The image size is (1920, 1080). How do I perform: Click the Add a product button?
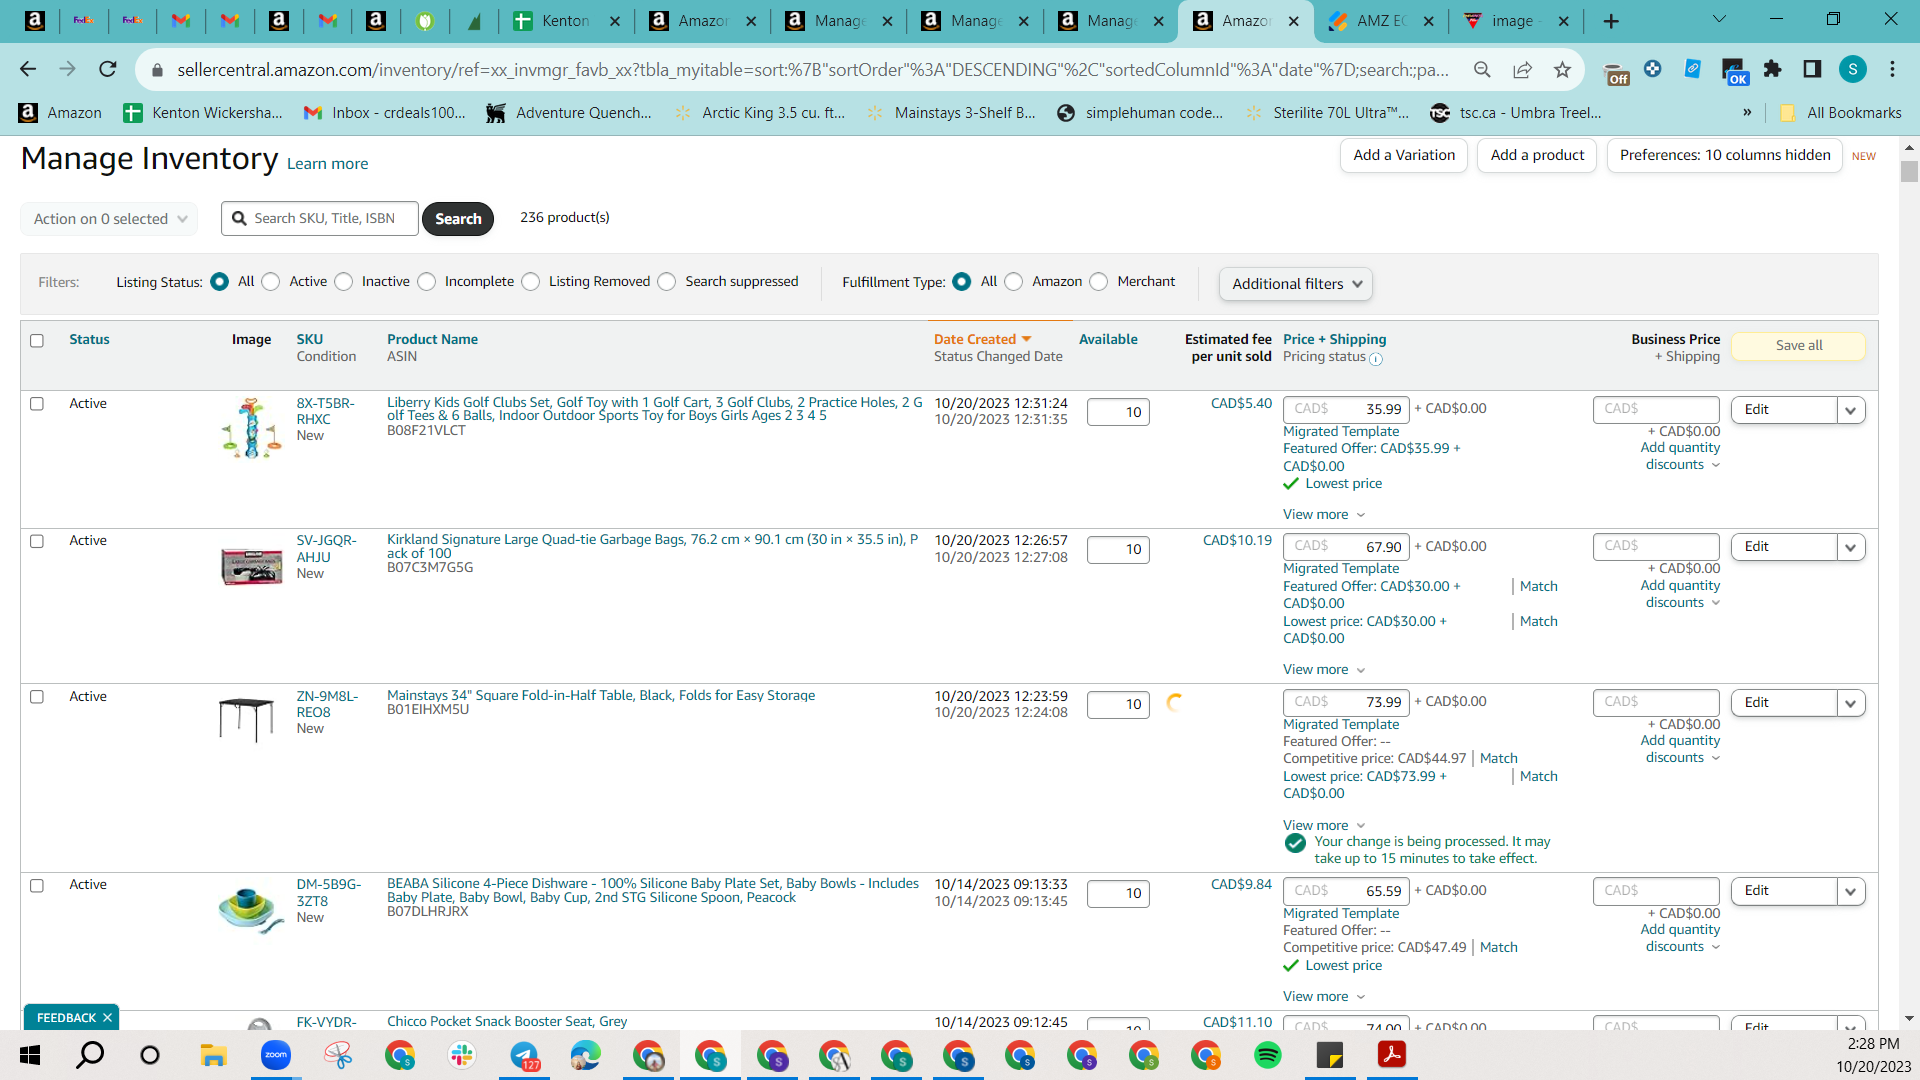coord(1537,155)
